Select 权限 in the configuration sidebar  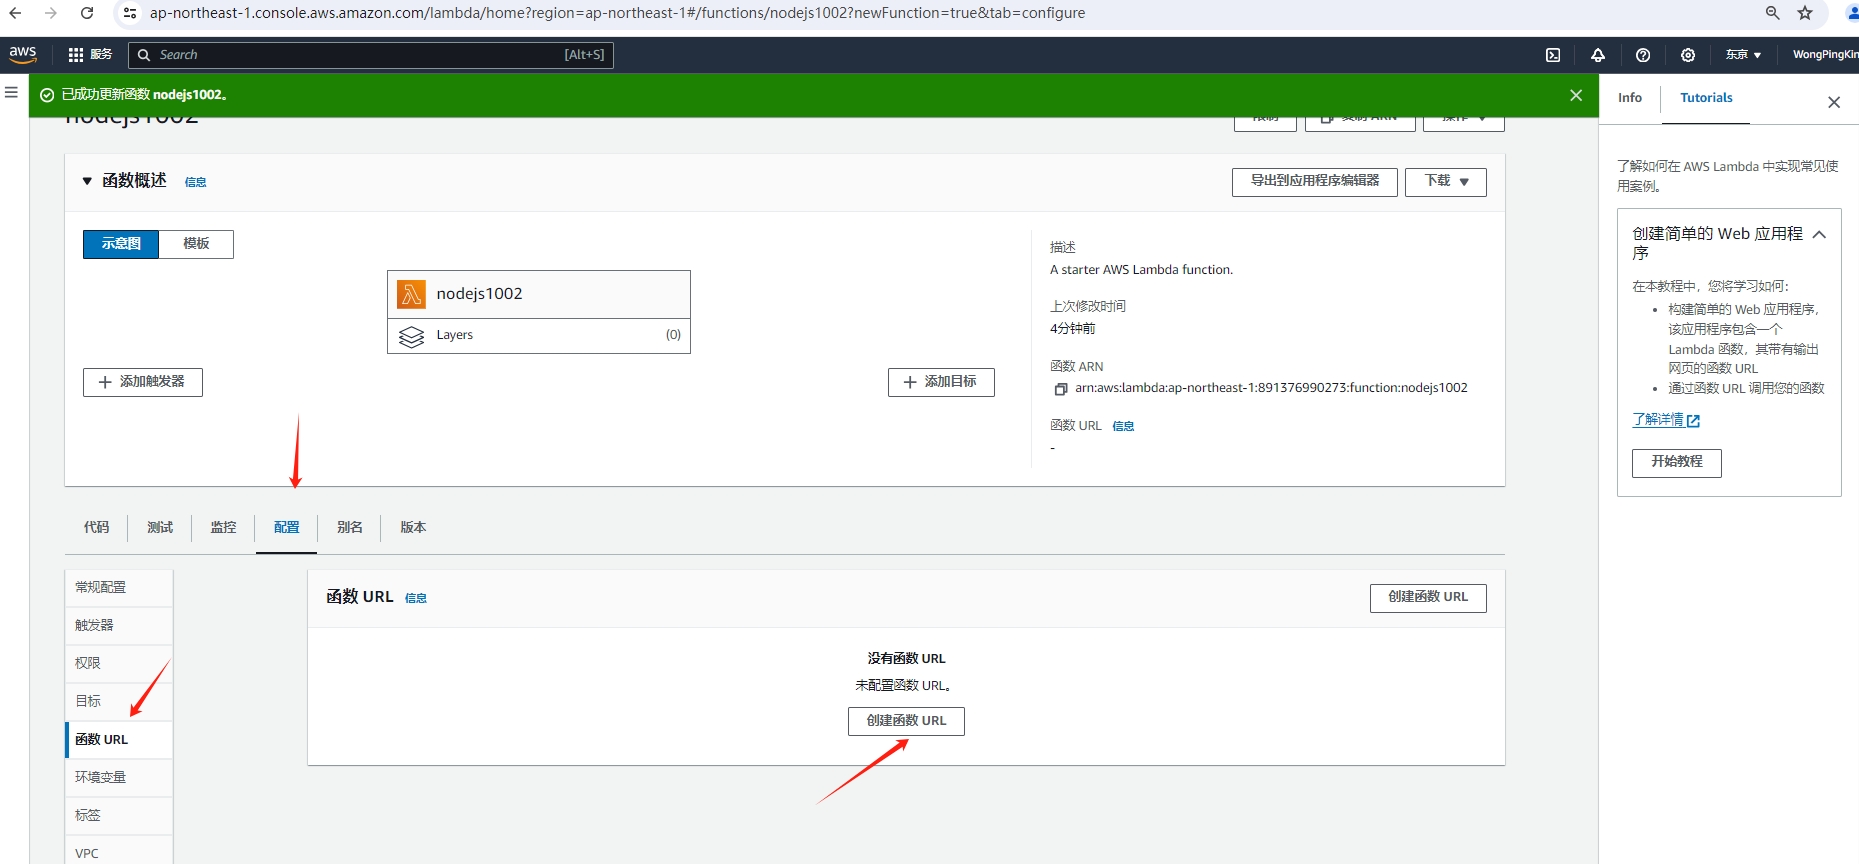click(119, 664)
